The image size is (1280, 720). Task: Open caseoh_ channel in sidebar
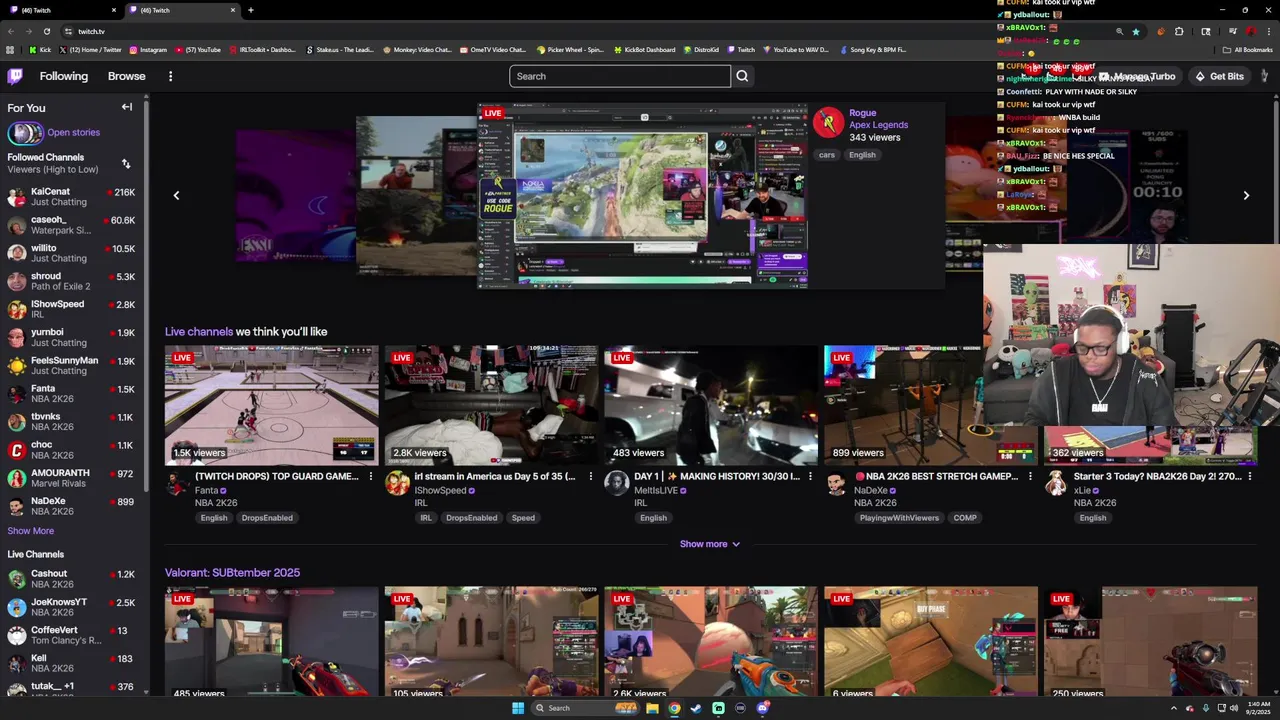point(72,225)
